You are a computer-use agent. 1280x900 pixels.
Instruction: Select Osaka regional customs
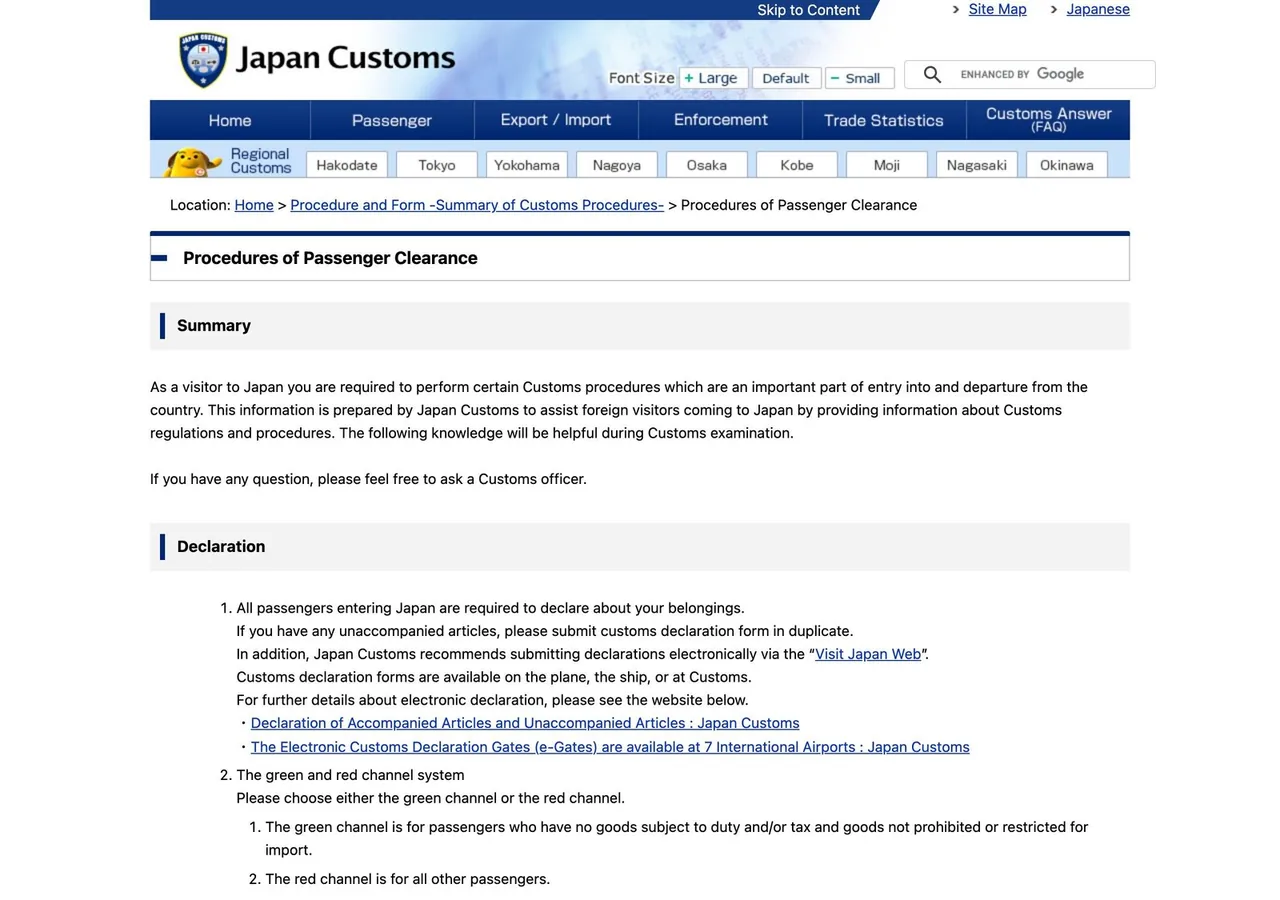707,165
